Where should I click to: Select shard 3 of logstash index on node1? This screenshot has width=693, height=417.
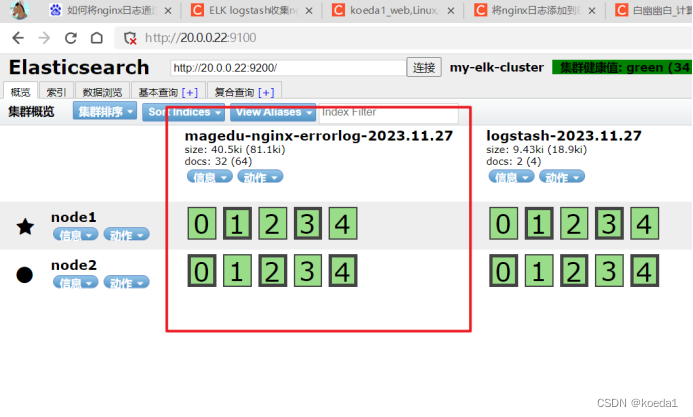point(609,224)
